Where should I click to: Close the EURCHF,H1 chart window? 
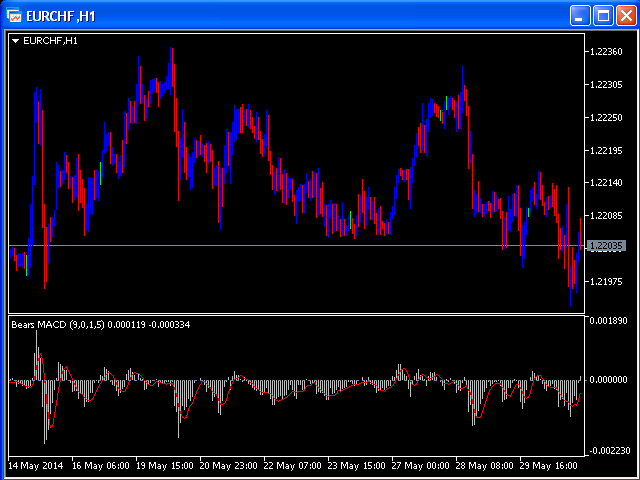pyautogui.click(x=626, y=16)
